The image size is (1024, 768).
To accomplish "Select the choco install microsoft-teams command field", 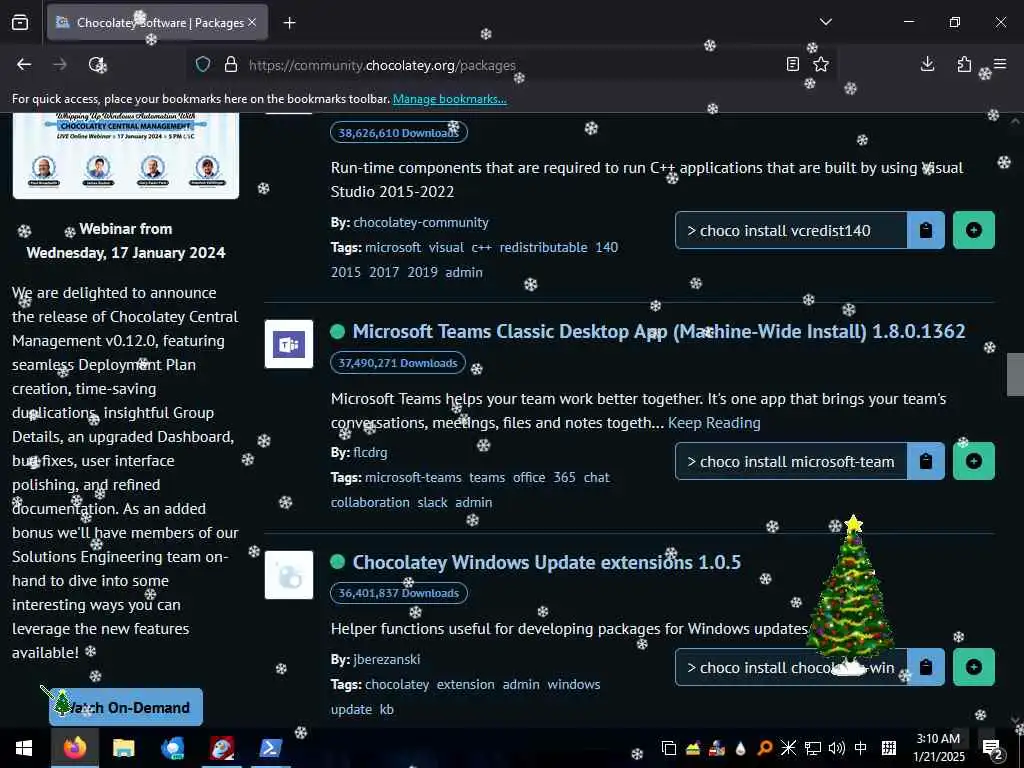I will click(x=791, y=461).
